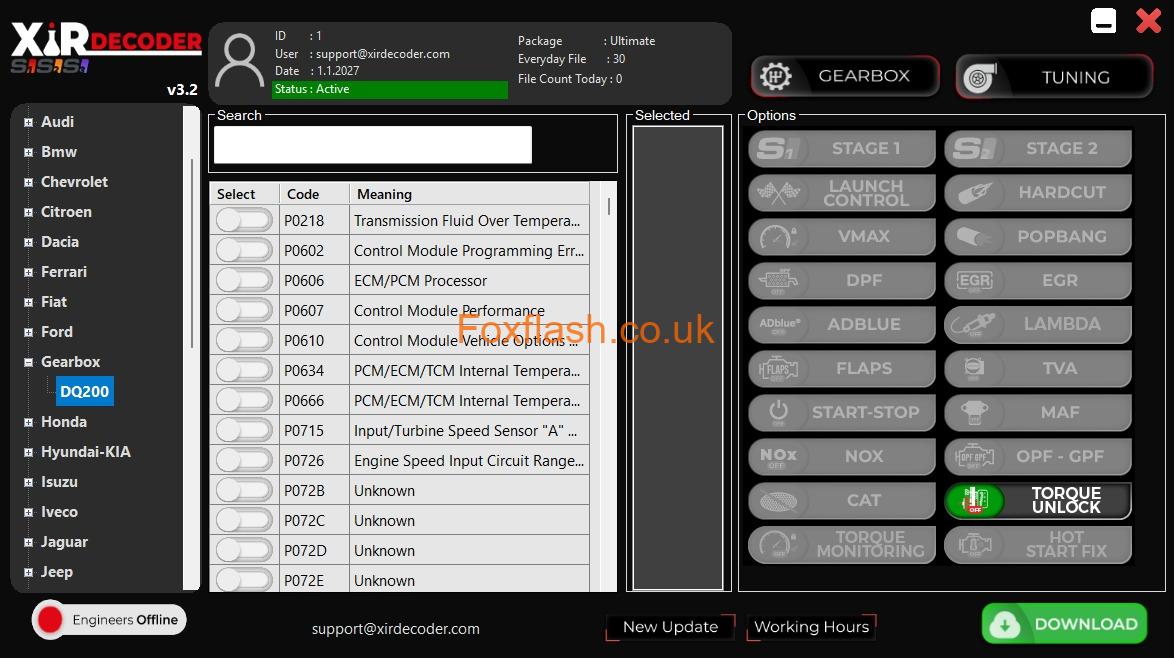Click the Gearbox gear icon
1174x658 pixels.
click(776, 77)
